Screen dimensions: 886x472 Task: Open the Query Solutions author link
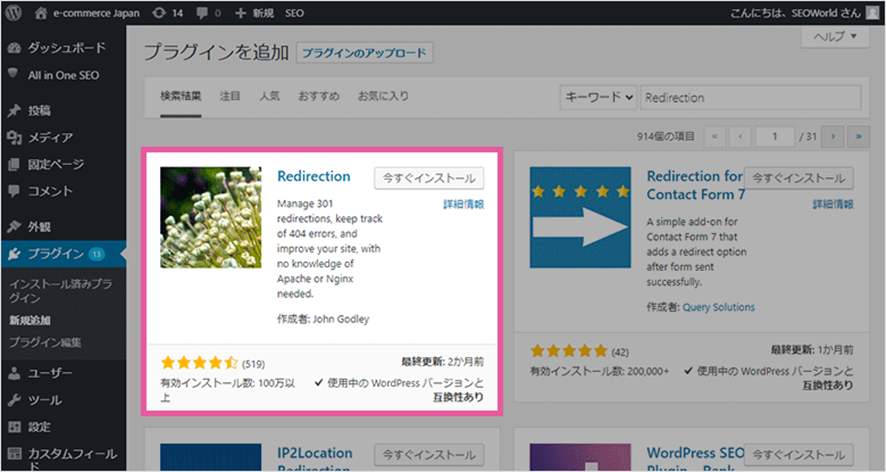click(x=718, y=307)
